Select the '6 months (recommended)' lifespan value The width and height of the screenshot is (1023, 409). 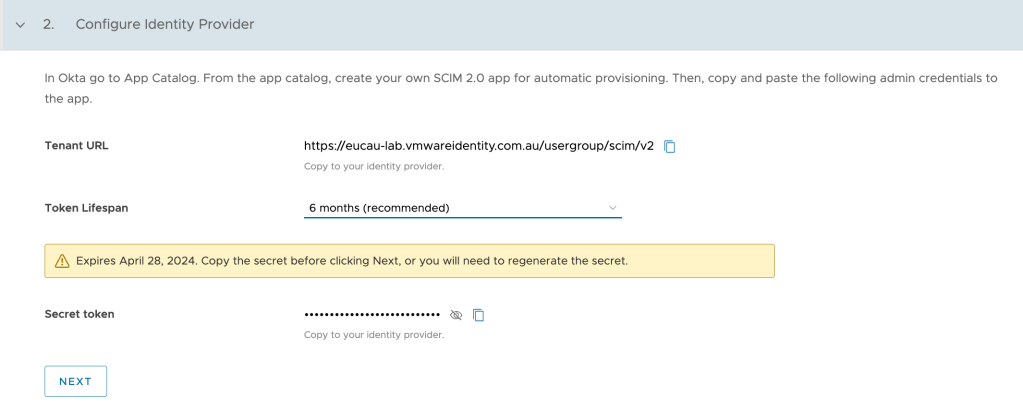pyautogui.click(x=379, y=208)
